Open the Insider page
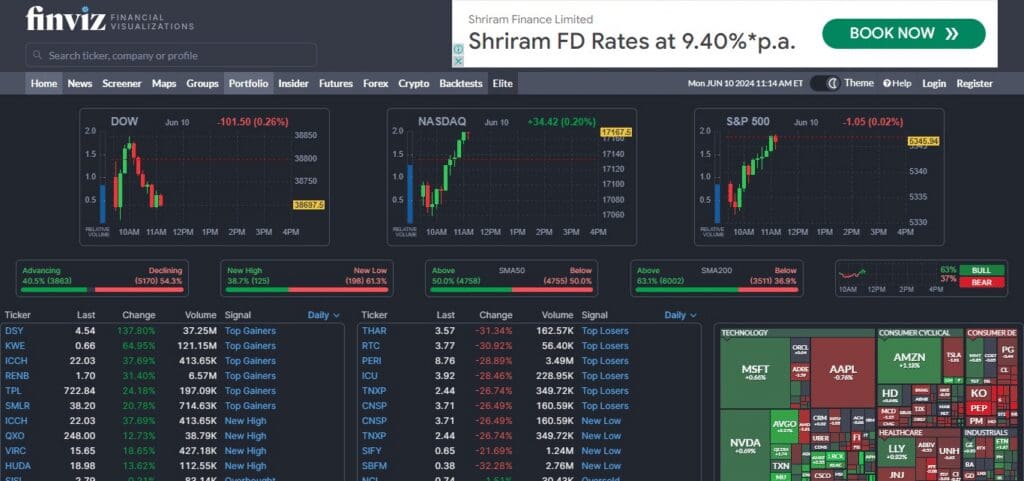Viewport: 1024px width, 481px height. click(x=293, y=84)
